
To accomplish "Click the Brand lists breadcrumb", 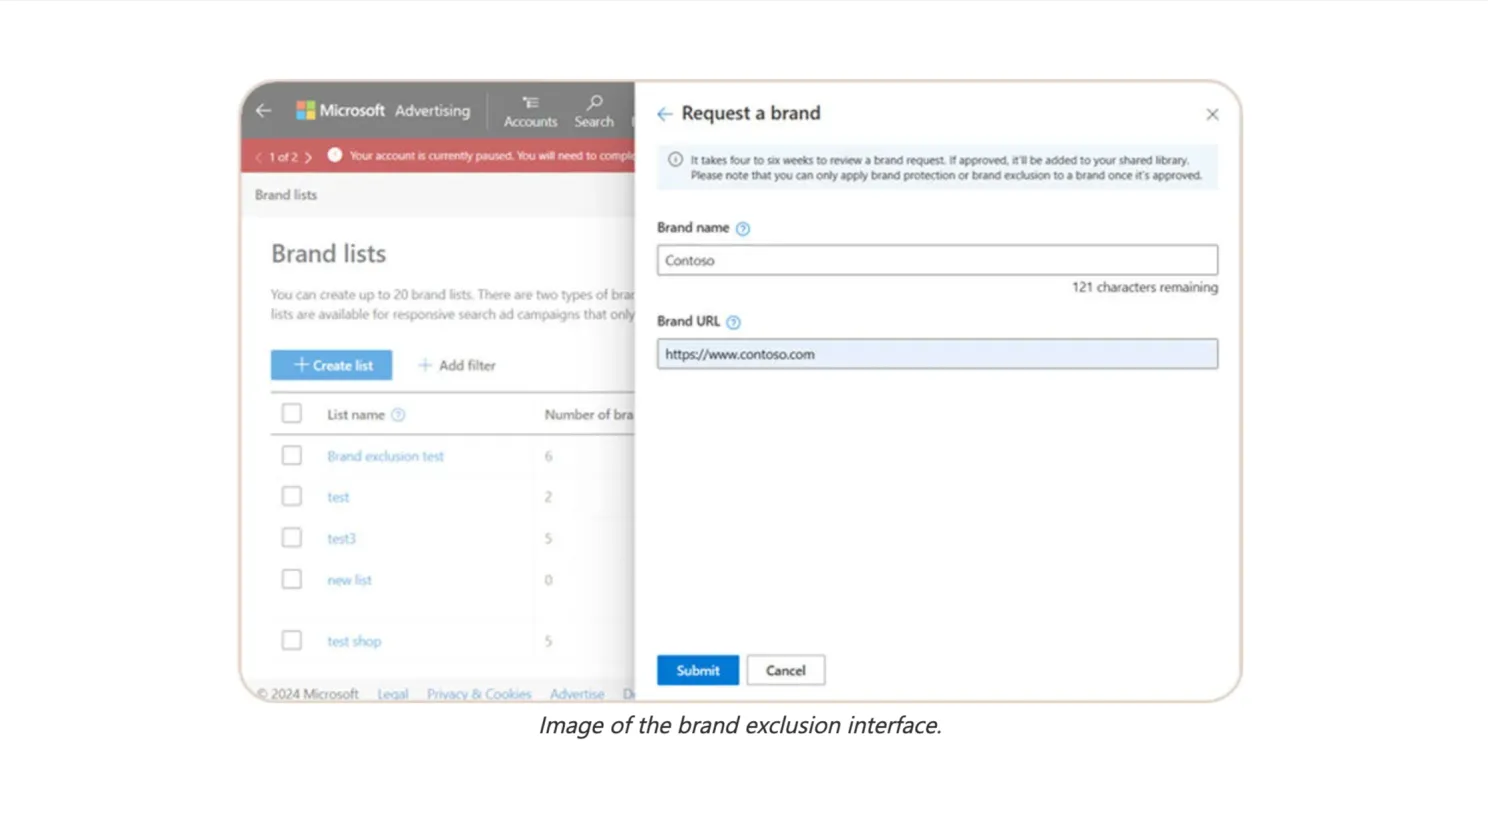I will [x=286, y=195].
